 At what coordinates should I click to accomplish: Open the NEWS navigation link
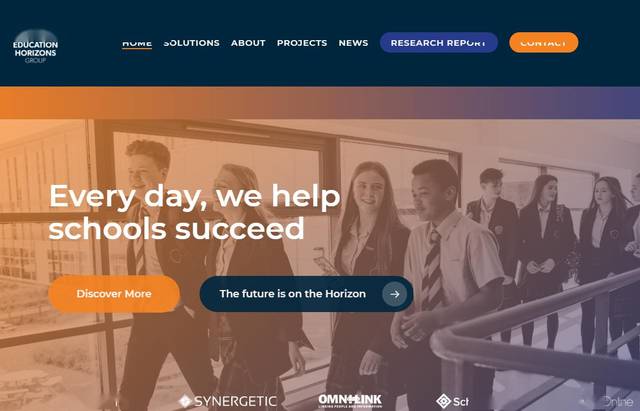click(x=353, y=43)
